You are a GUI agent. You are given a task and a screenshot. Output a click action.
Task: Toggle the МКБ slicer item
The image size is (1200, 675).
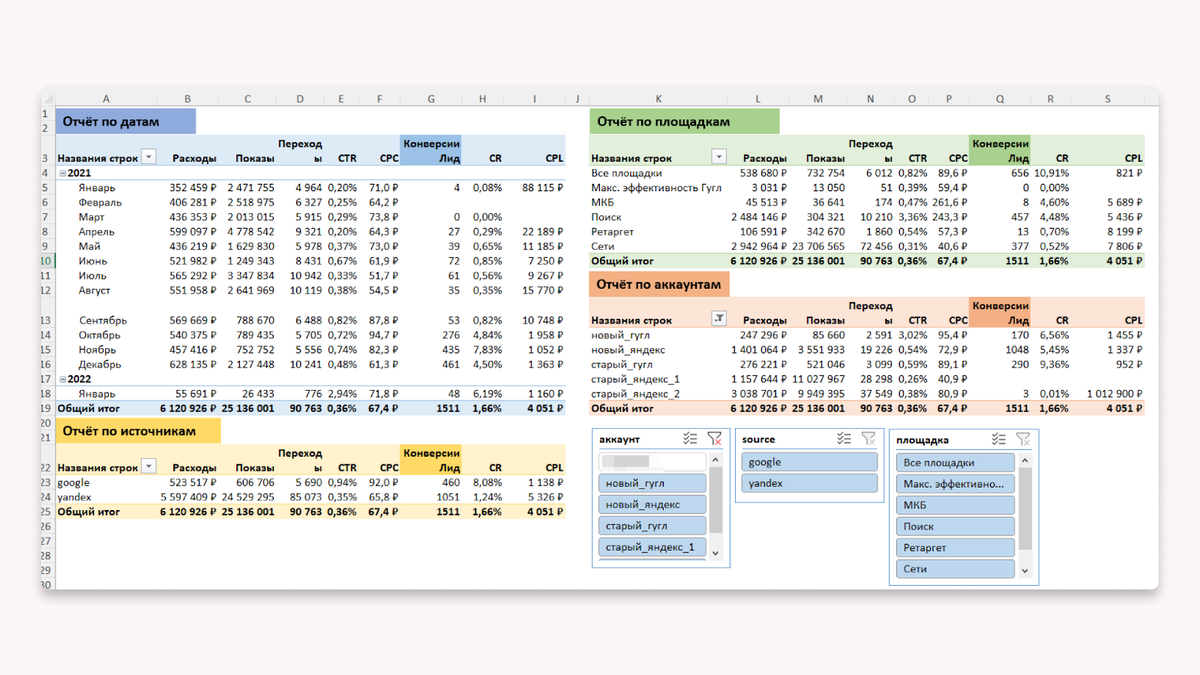click(956, 505)
